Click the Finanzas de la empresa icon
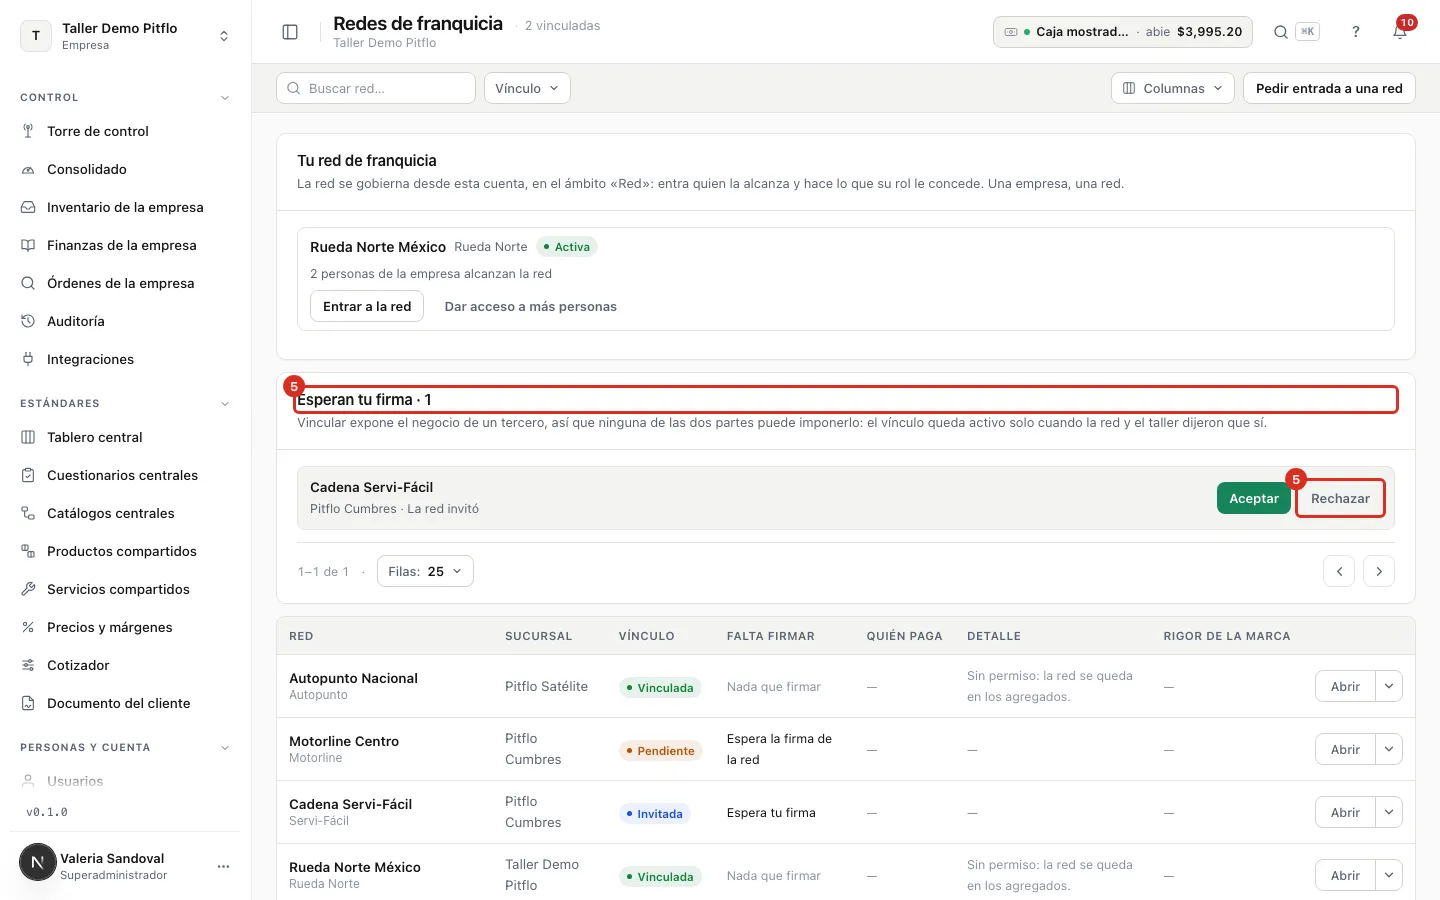The height and width of the screenshot is (900, 1440). (28, 245)
